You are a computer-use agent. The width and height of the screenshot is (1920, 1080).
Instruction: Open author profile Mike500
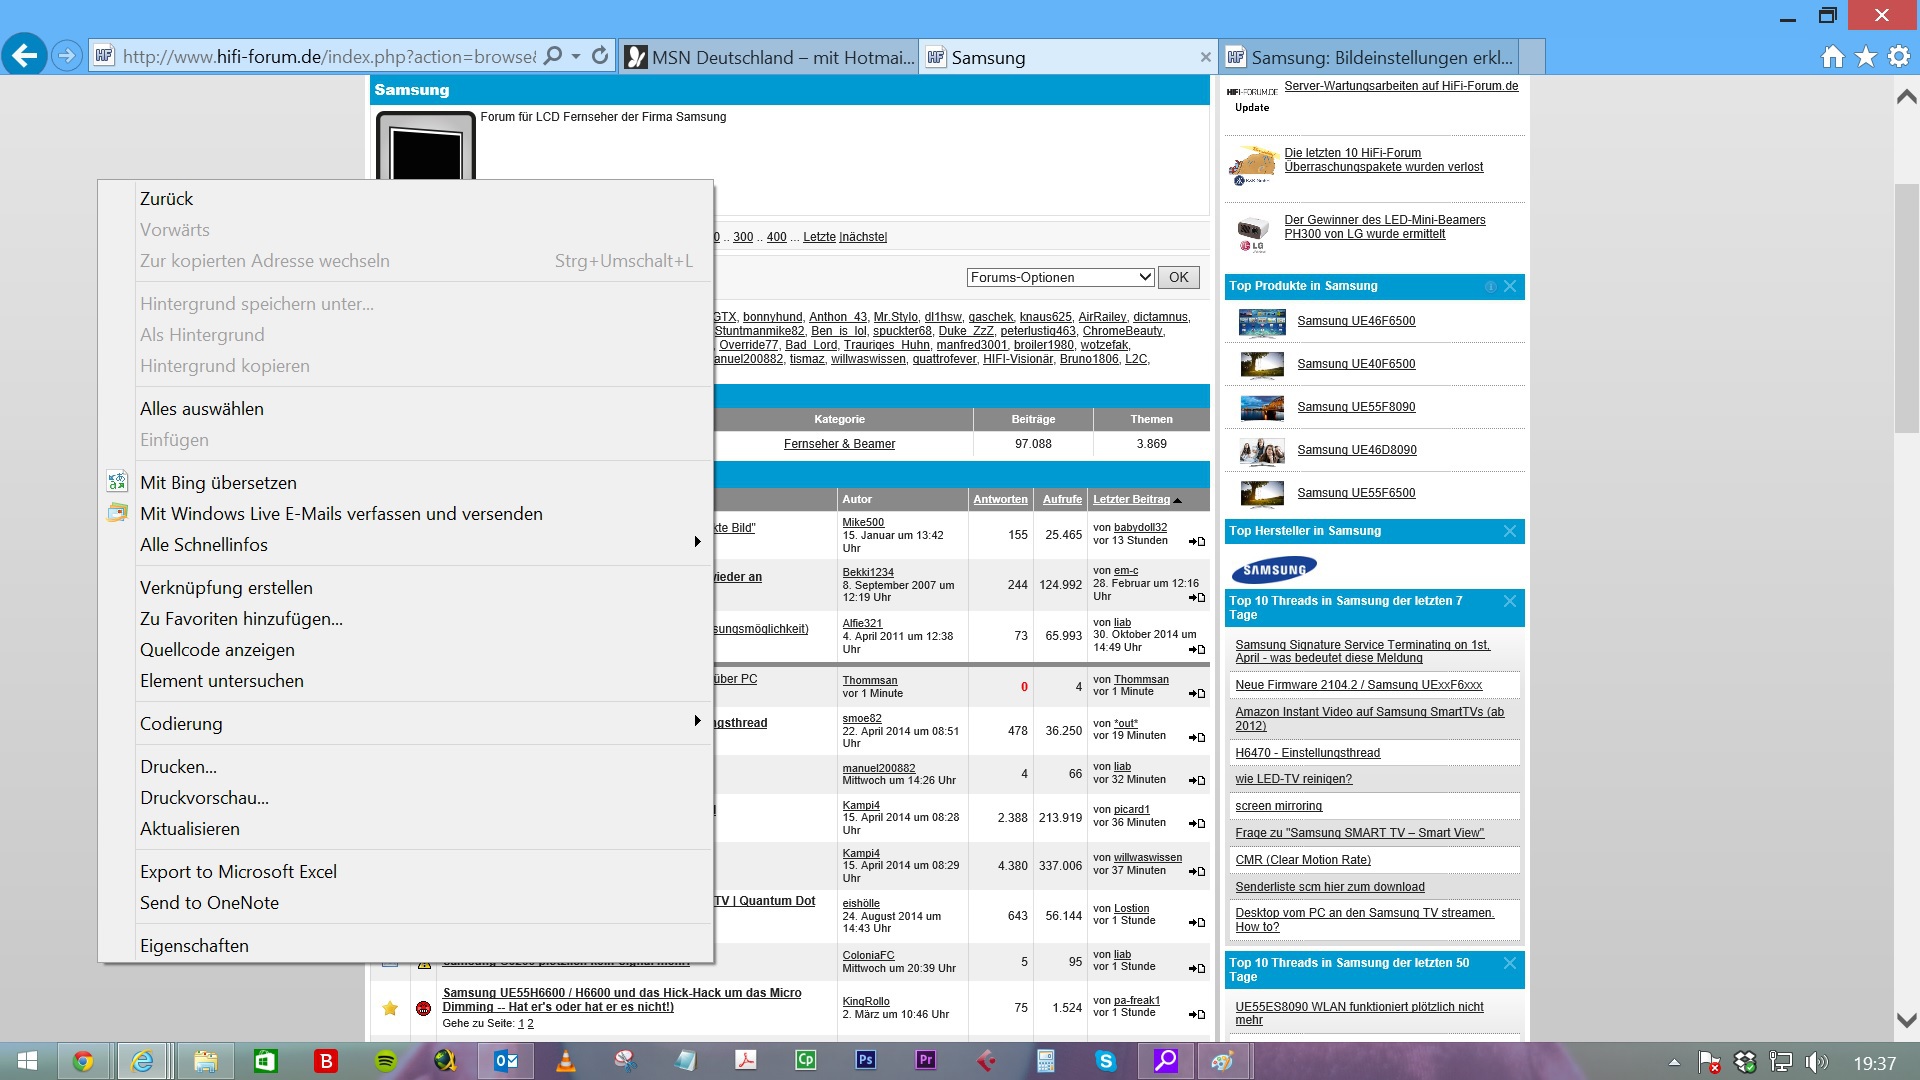coord(863,522)
